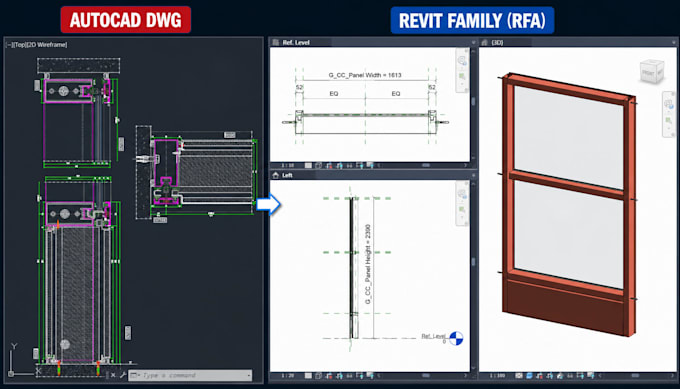Click vertical scrollbar thumb in Ref. Level view

click(x=473, y=101)
